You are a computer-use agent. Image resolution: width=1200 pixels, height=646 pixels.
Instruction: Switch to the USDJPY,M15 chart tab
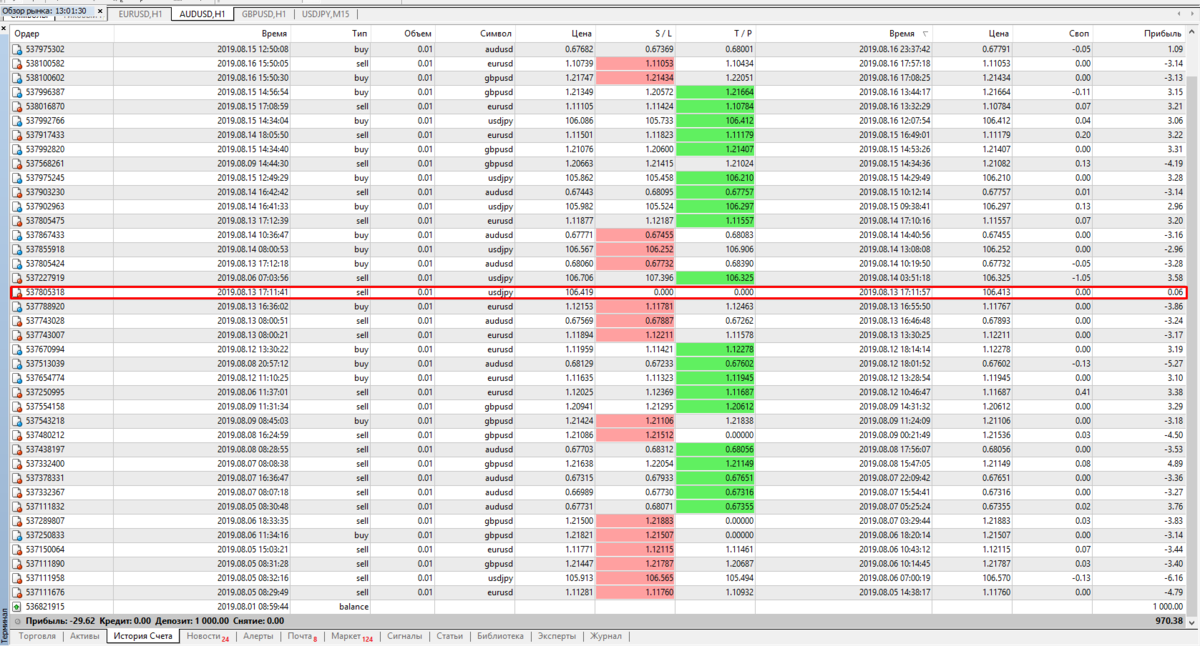coord(328,14)
